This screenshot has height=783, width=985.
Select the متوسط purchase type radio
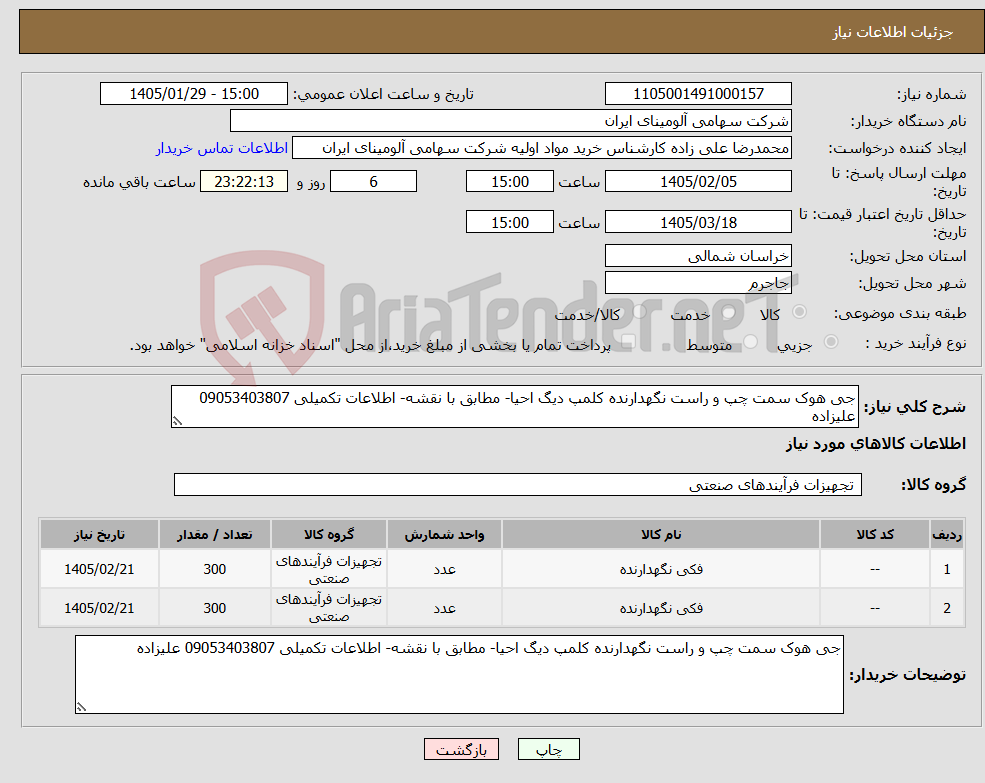[x=751, y=342]
